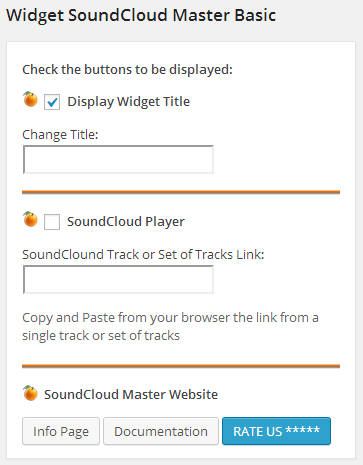Click the Copy and Paste help text
The width and height of the screenshot is (363, 465).
[x=170, y=326]
